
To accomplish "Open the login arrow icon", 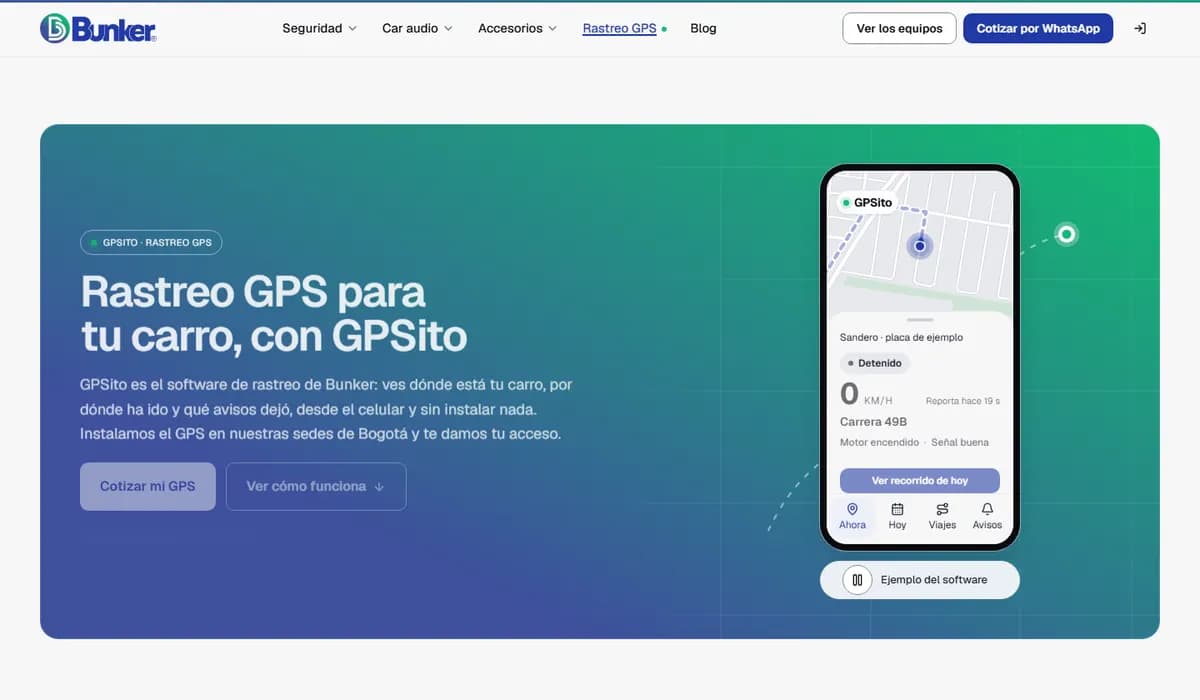I will click(1140, 28).
